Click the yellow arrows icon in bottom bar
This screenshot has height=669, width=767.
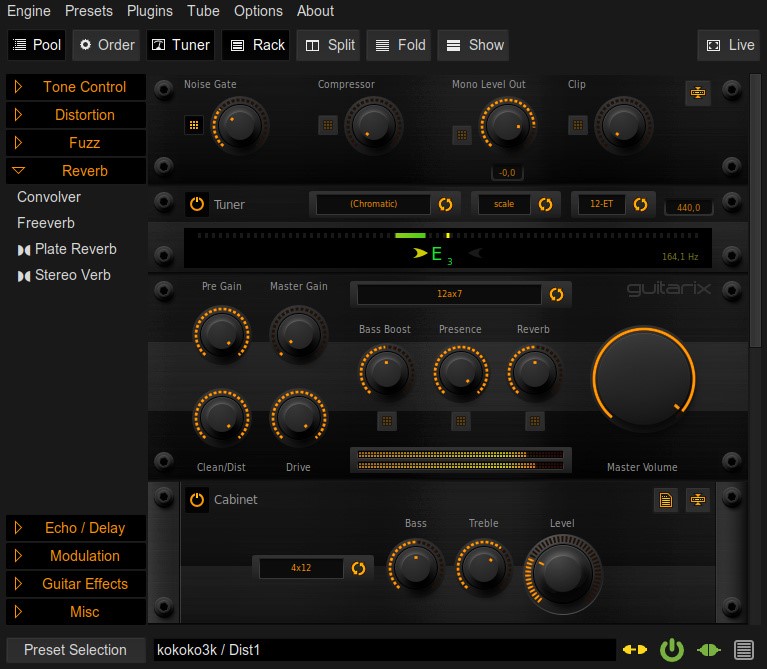635,650
